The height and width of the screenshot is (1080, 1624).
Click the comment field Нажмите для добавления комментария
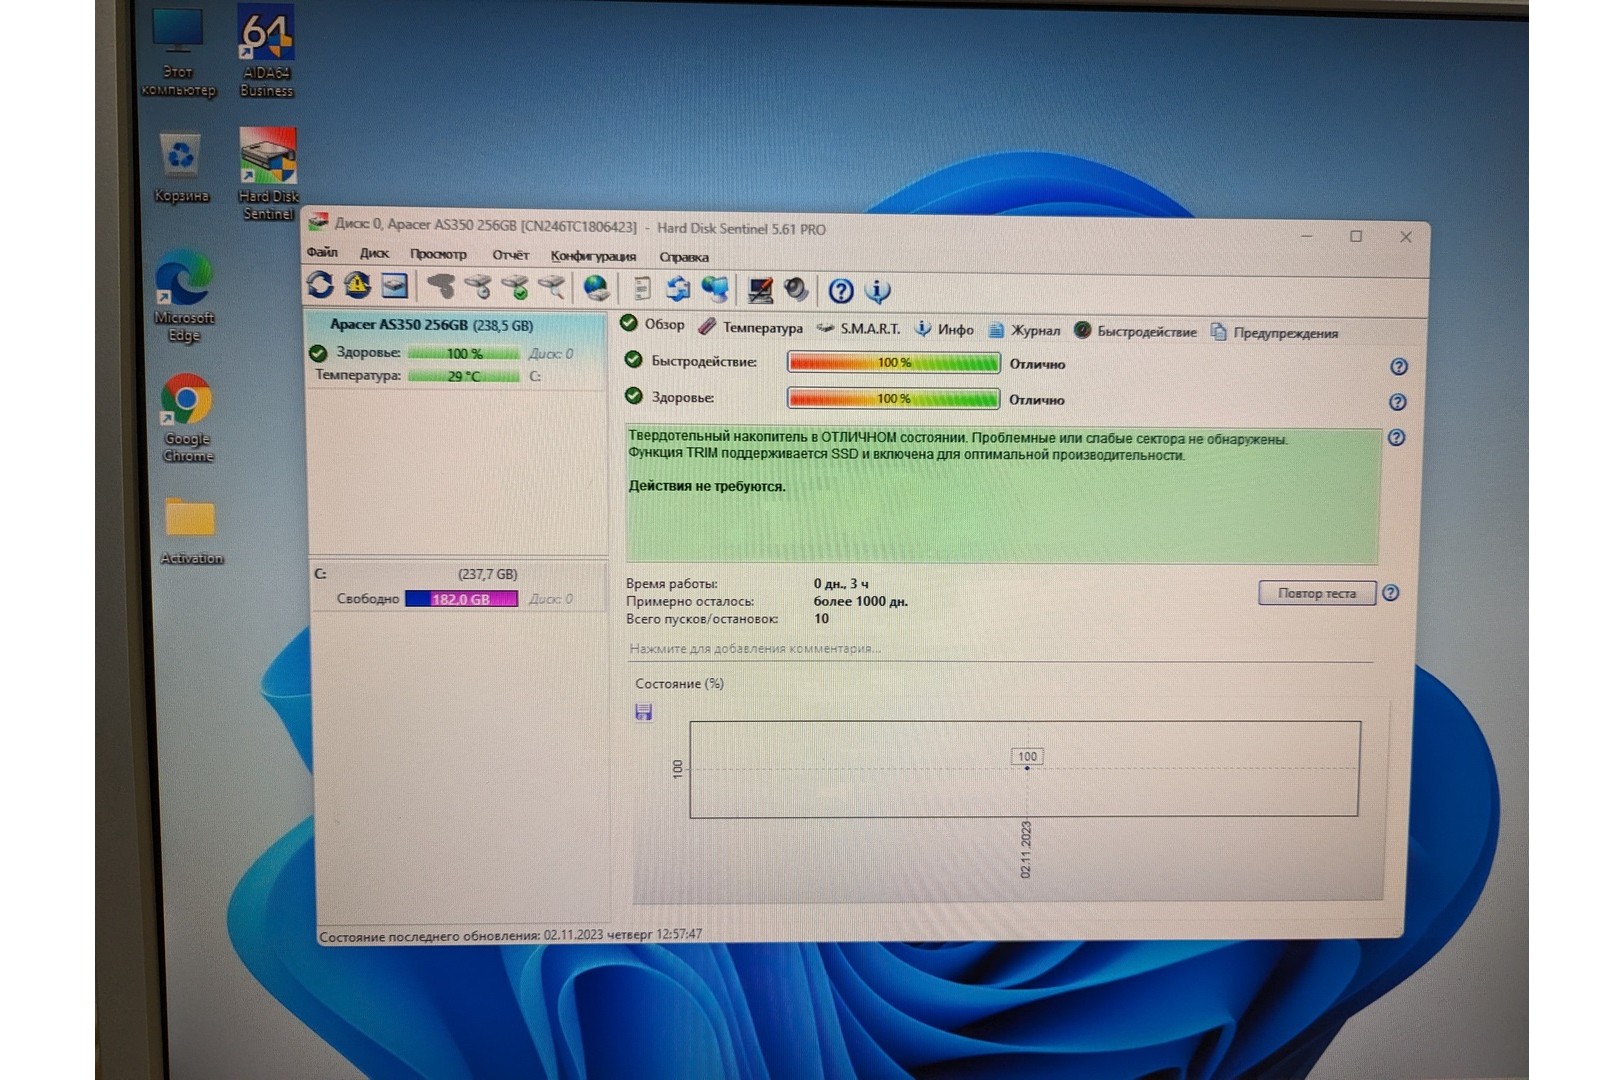[1000, 648]
